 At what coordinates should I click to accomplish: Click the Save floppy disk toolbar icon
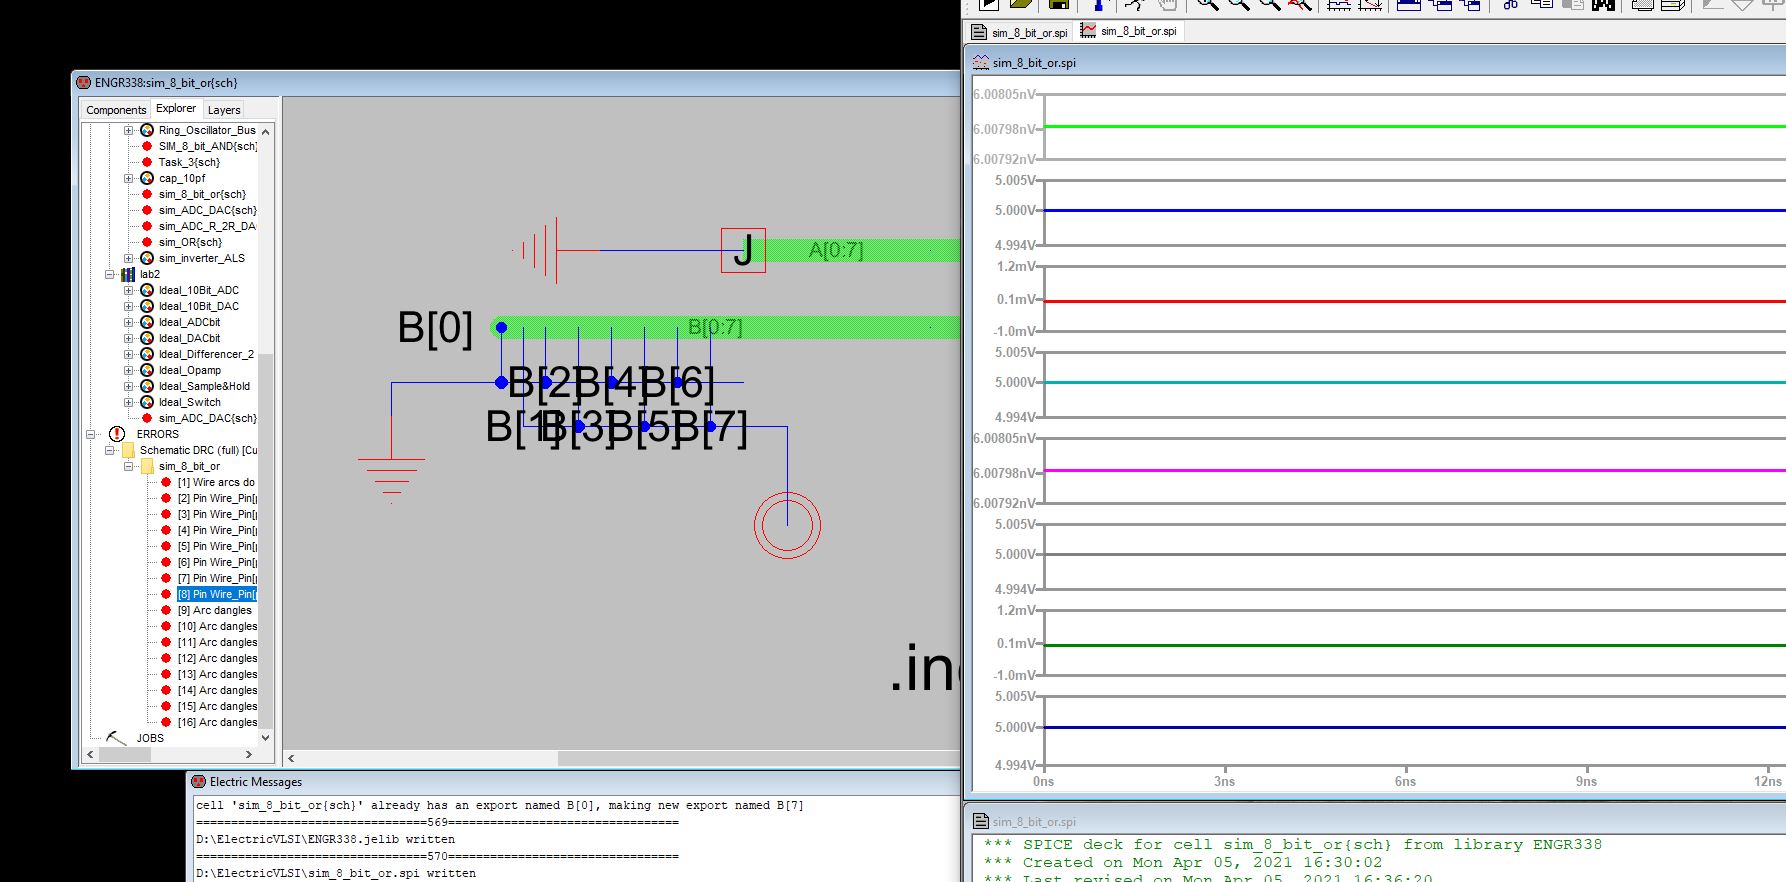1059,4
